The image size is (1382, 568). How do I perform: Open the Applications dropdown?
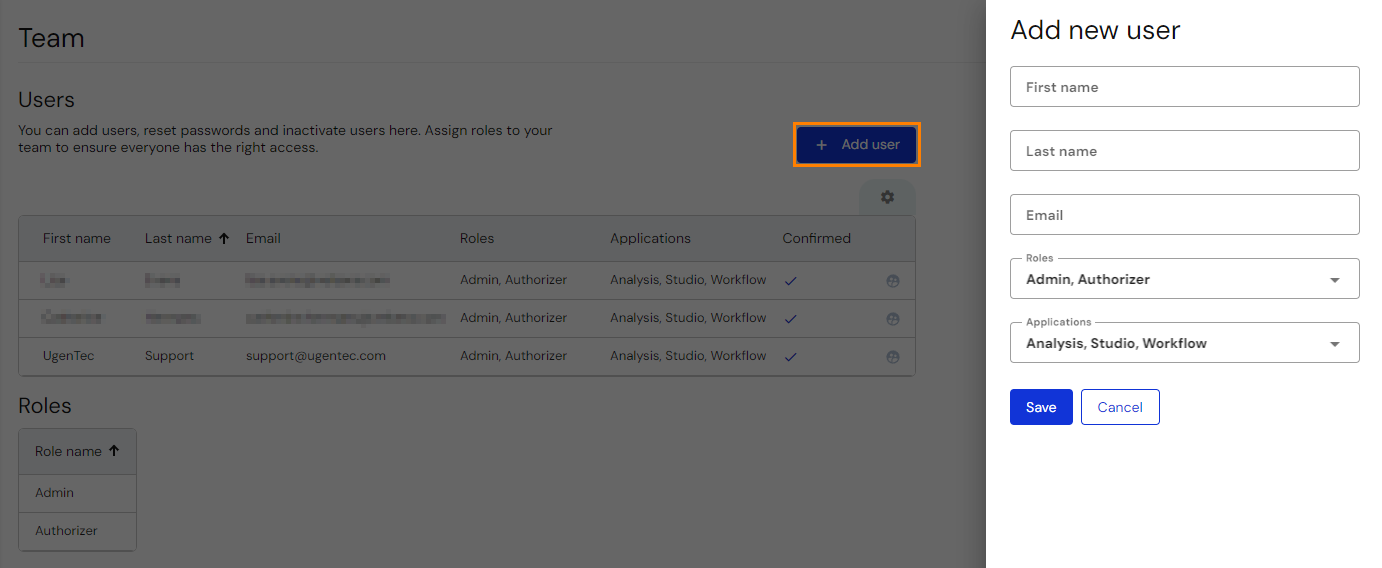1185,343
